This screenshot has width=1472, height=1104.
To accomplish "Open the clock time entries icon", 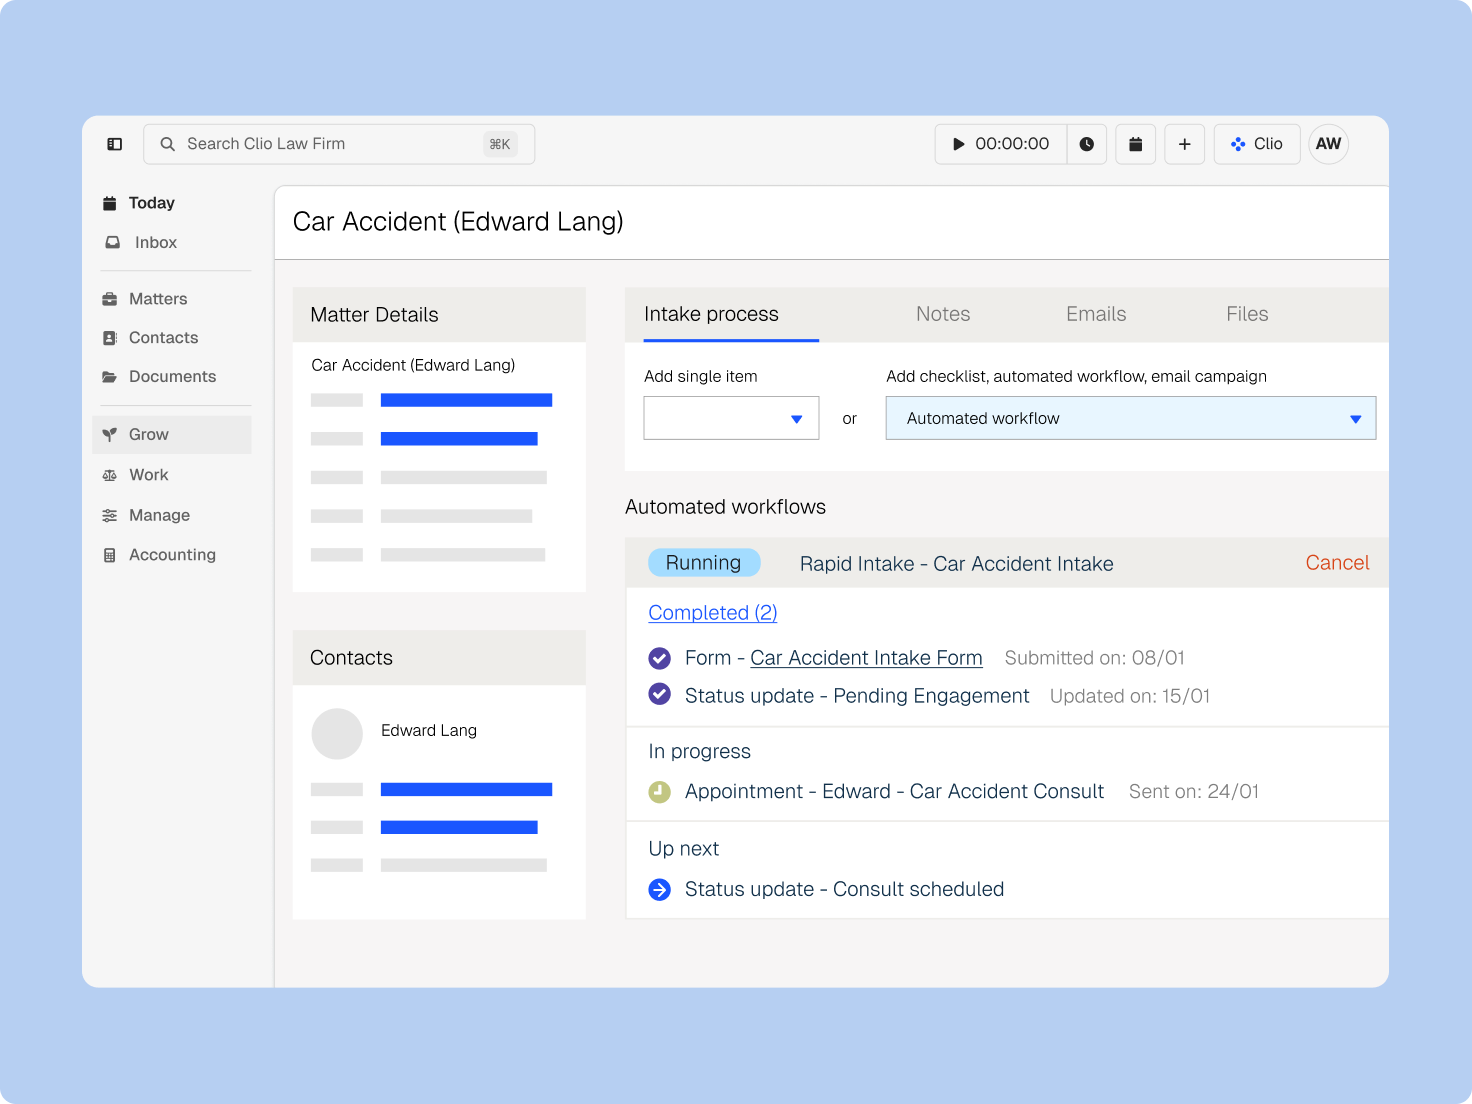I will (x=1087, y=144).
